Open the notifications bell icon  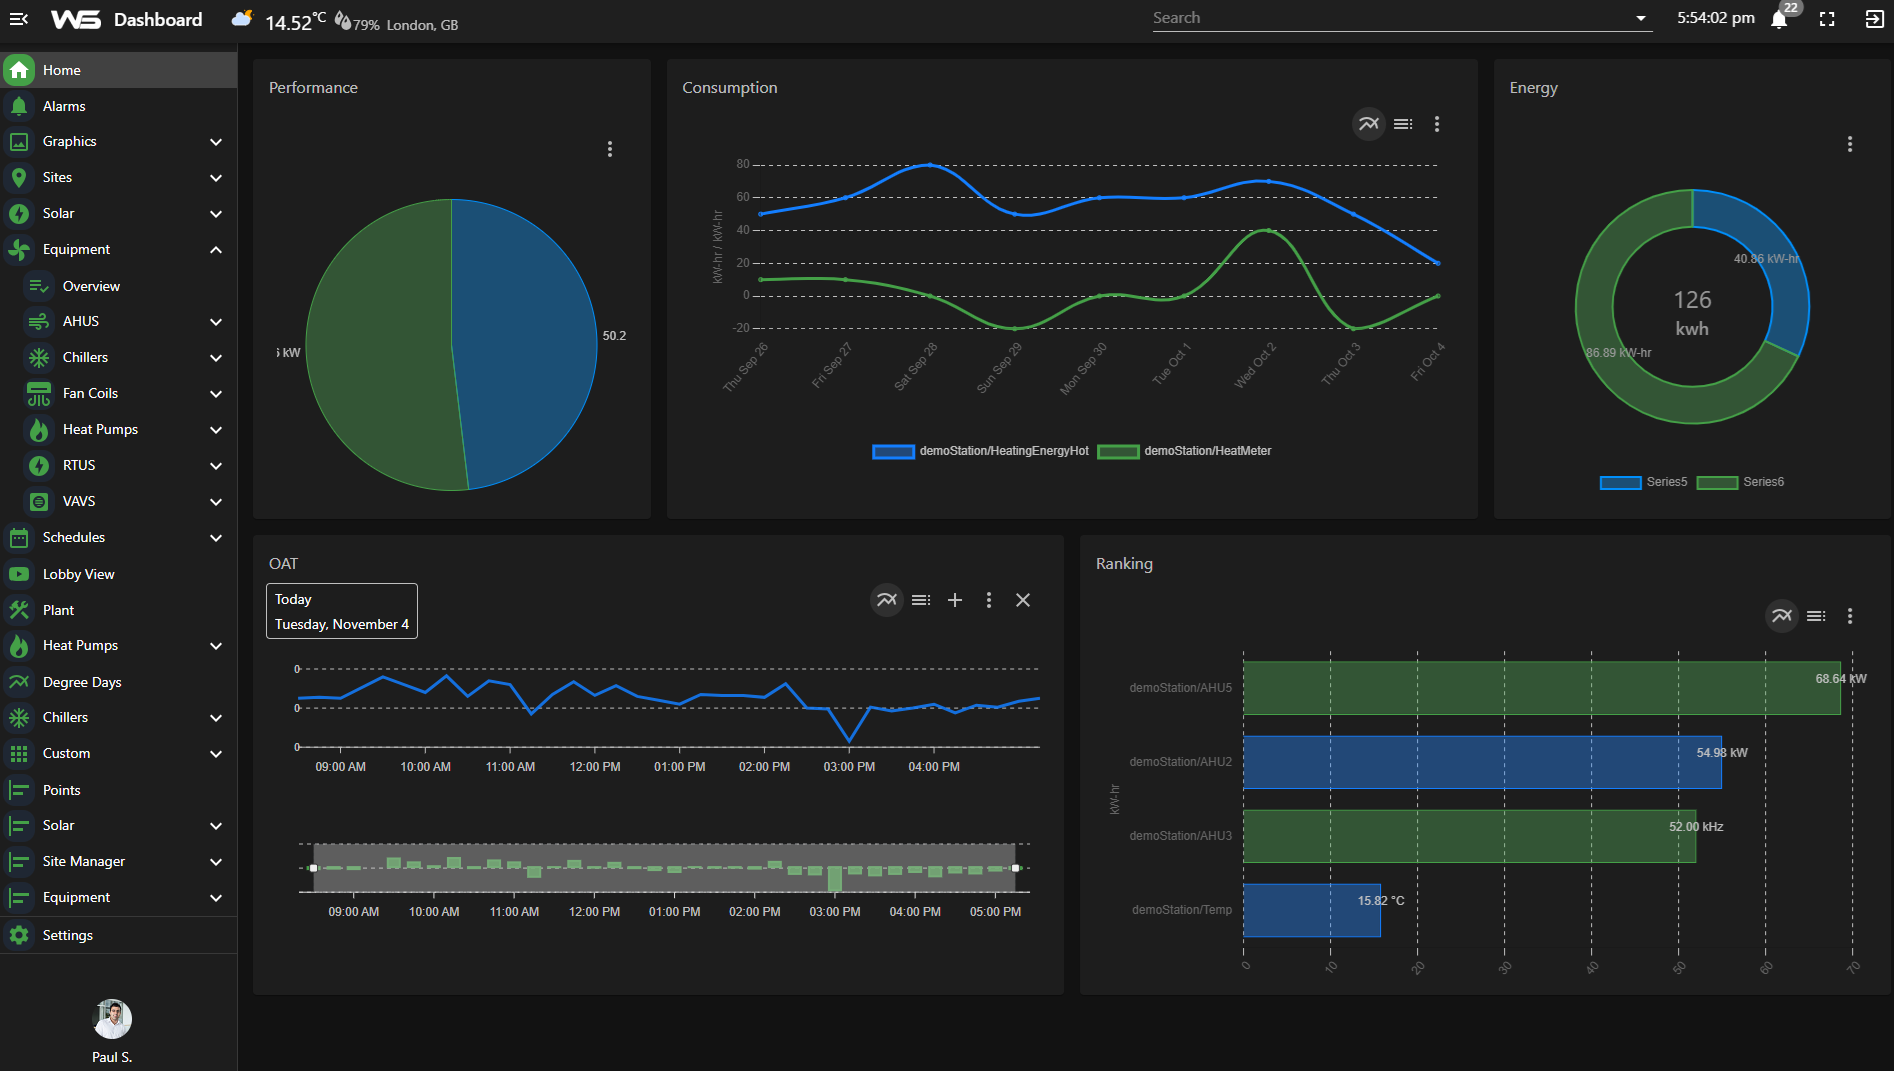1779,20
